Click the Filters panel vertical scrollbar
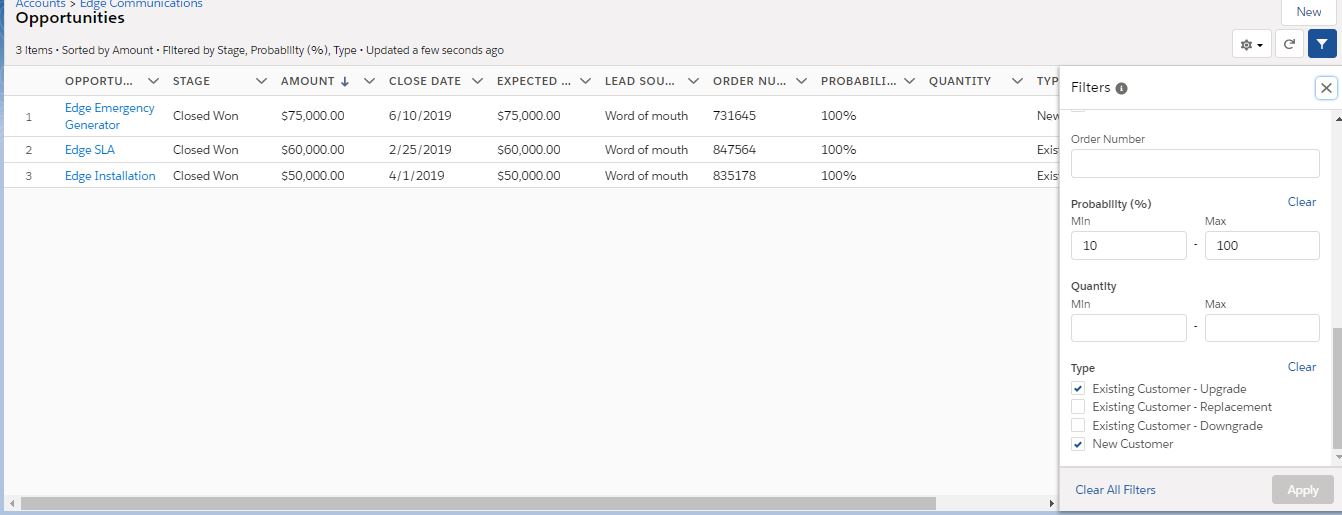The height and width of the screenshot is (515, 1342). (1337, 387)
